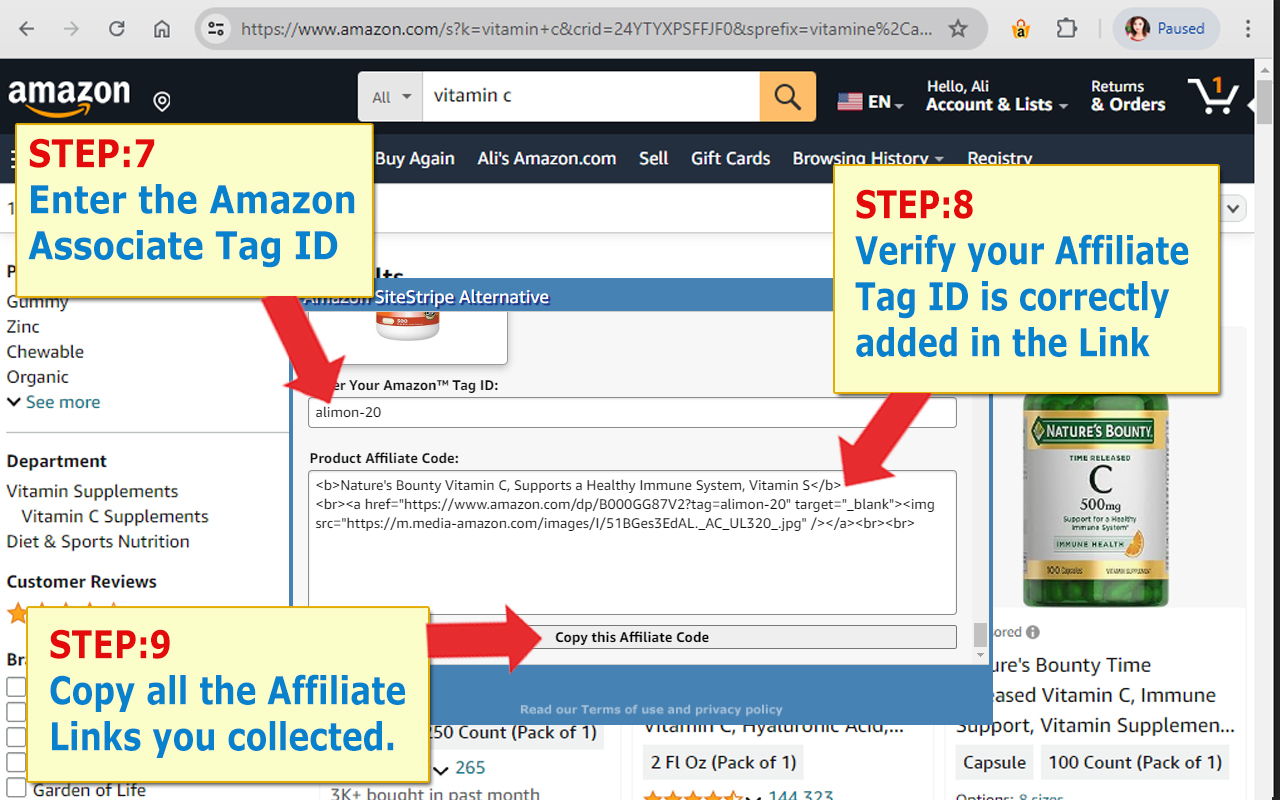Click the Amazon logo
1280x800 pixels.
[69, 94]
